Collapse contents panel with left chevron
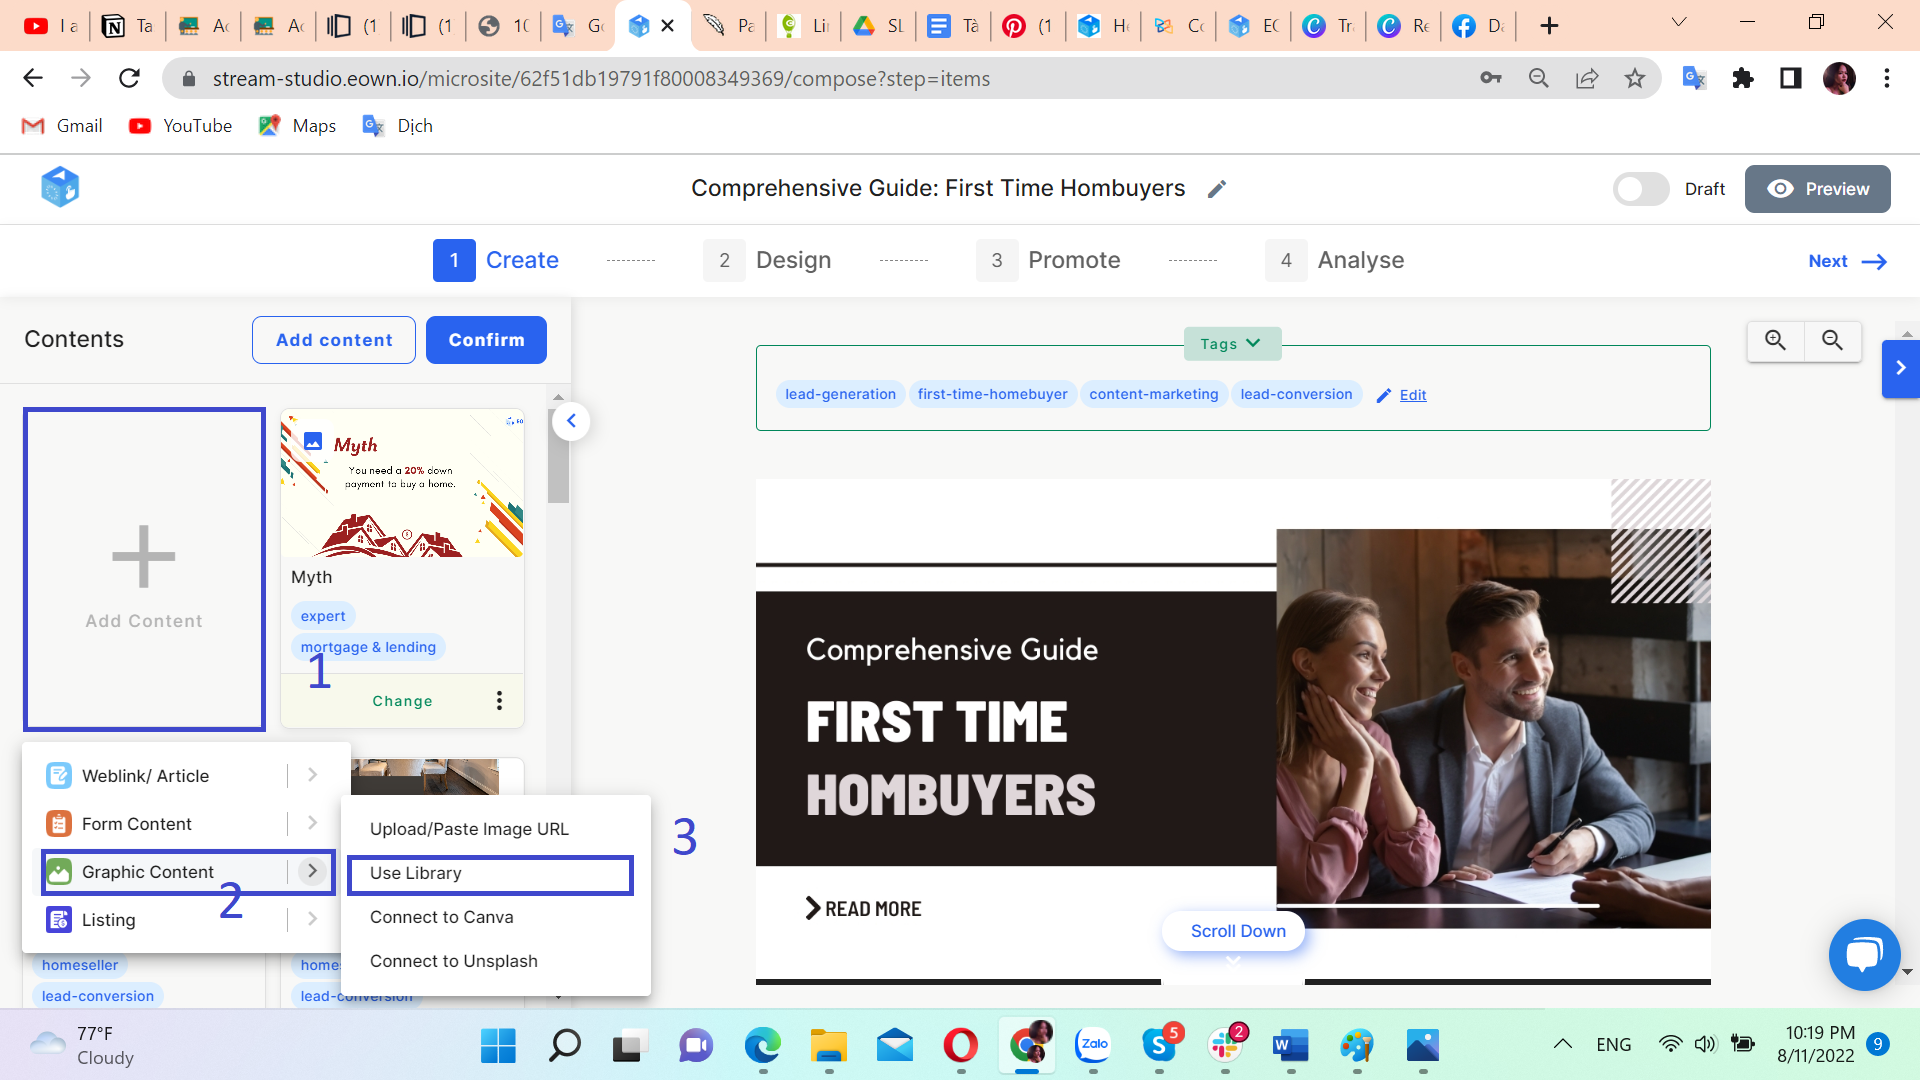1920x1080 pixels. 571,421
